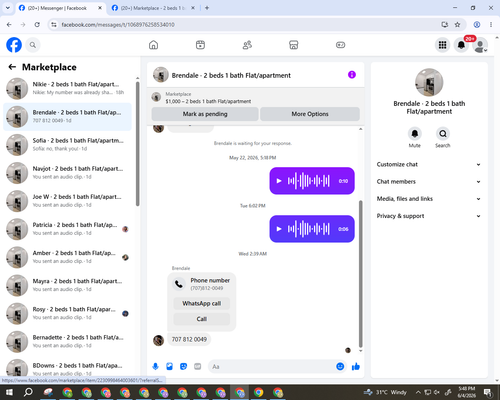The image size is (500, 400).
Task: Open Patricia conversation in list
Action: (67, 229)
